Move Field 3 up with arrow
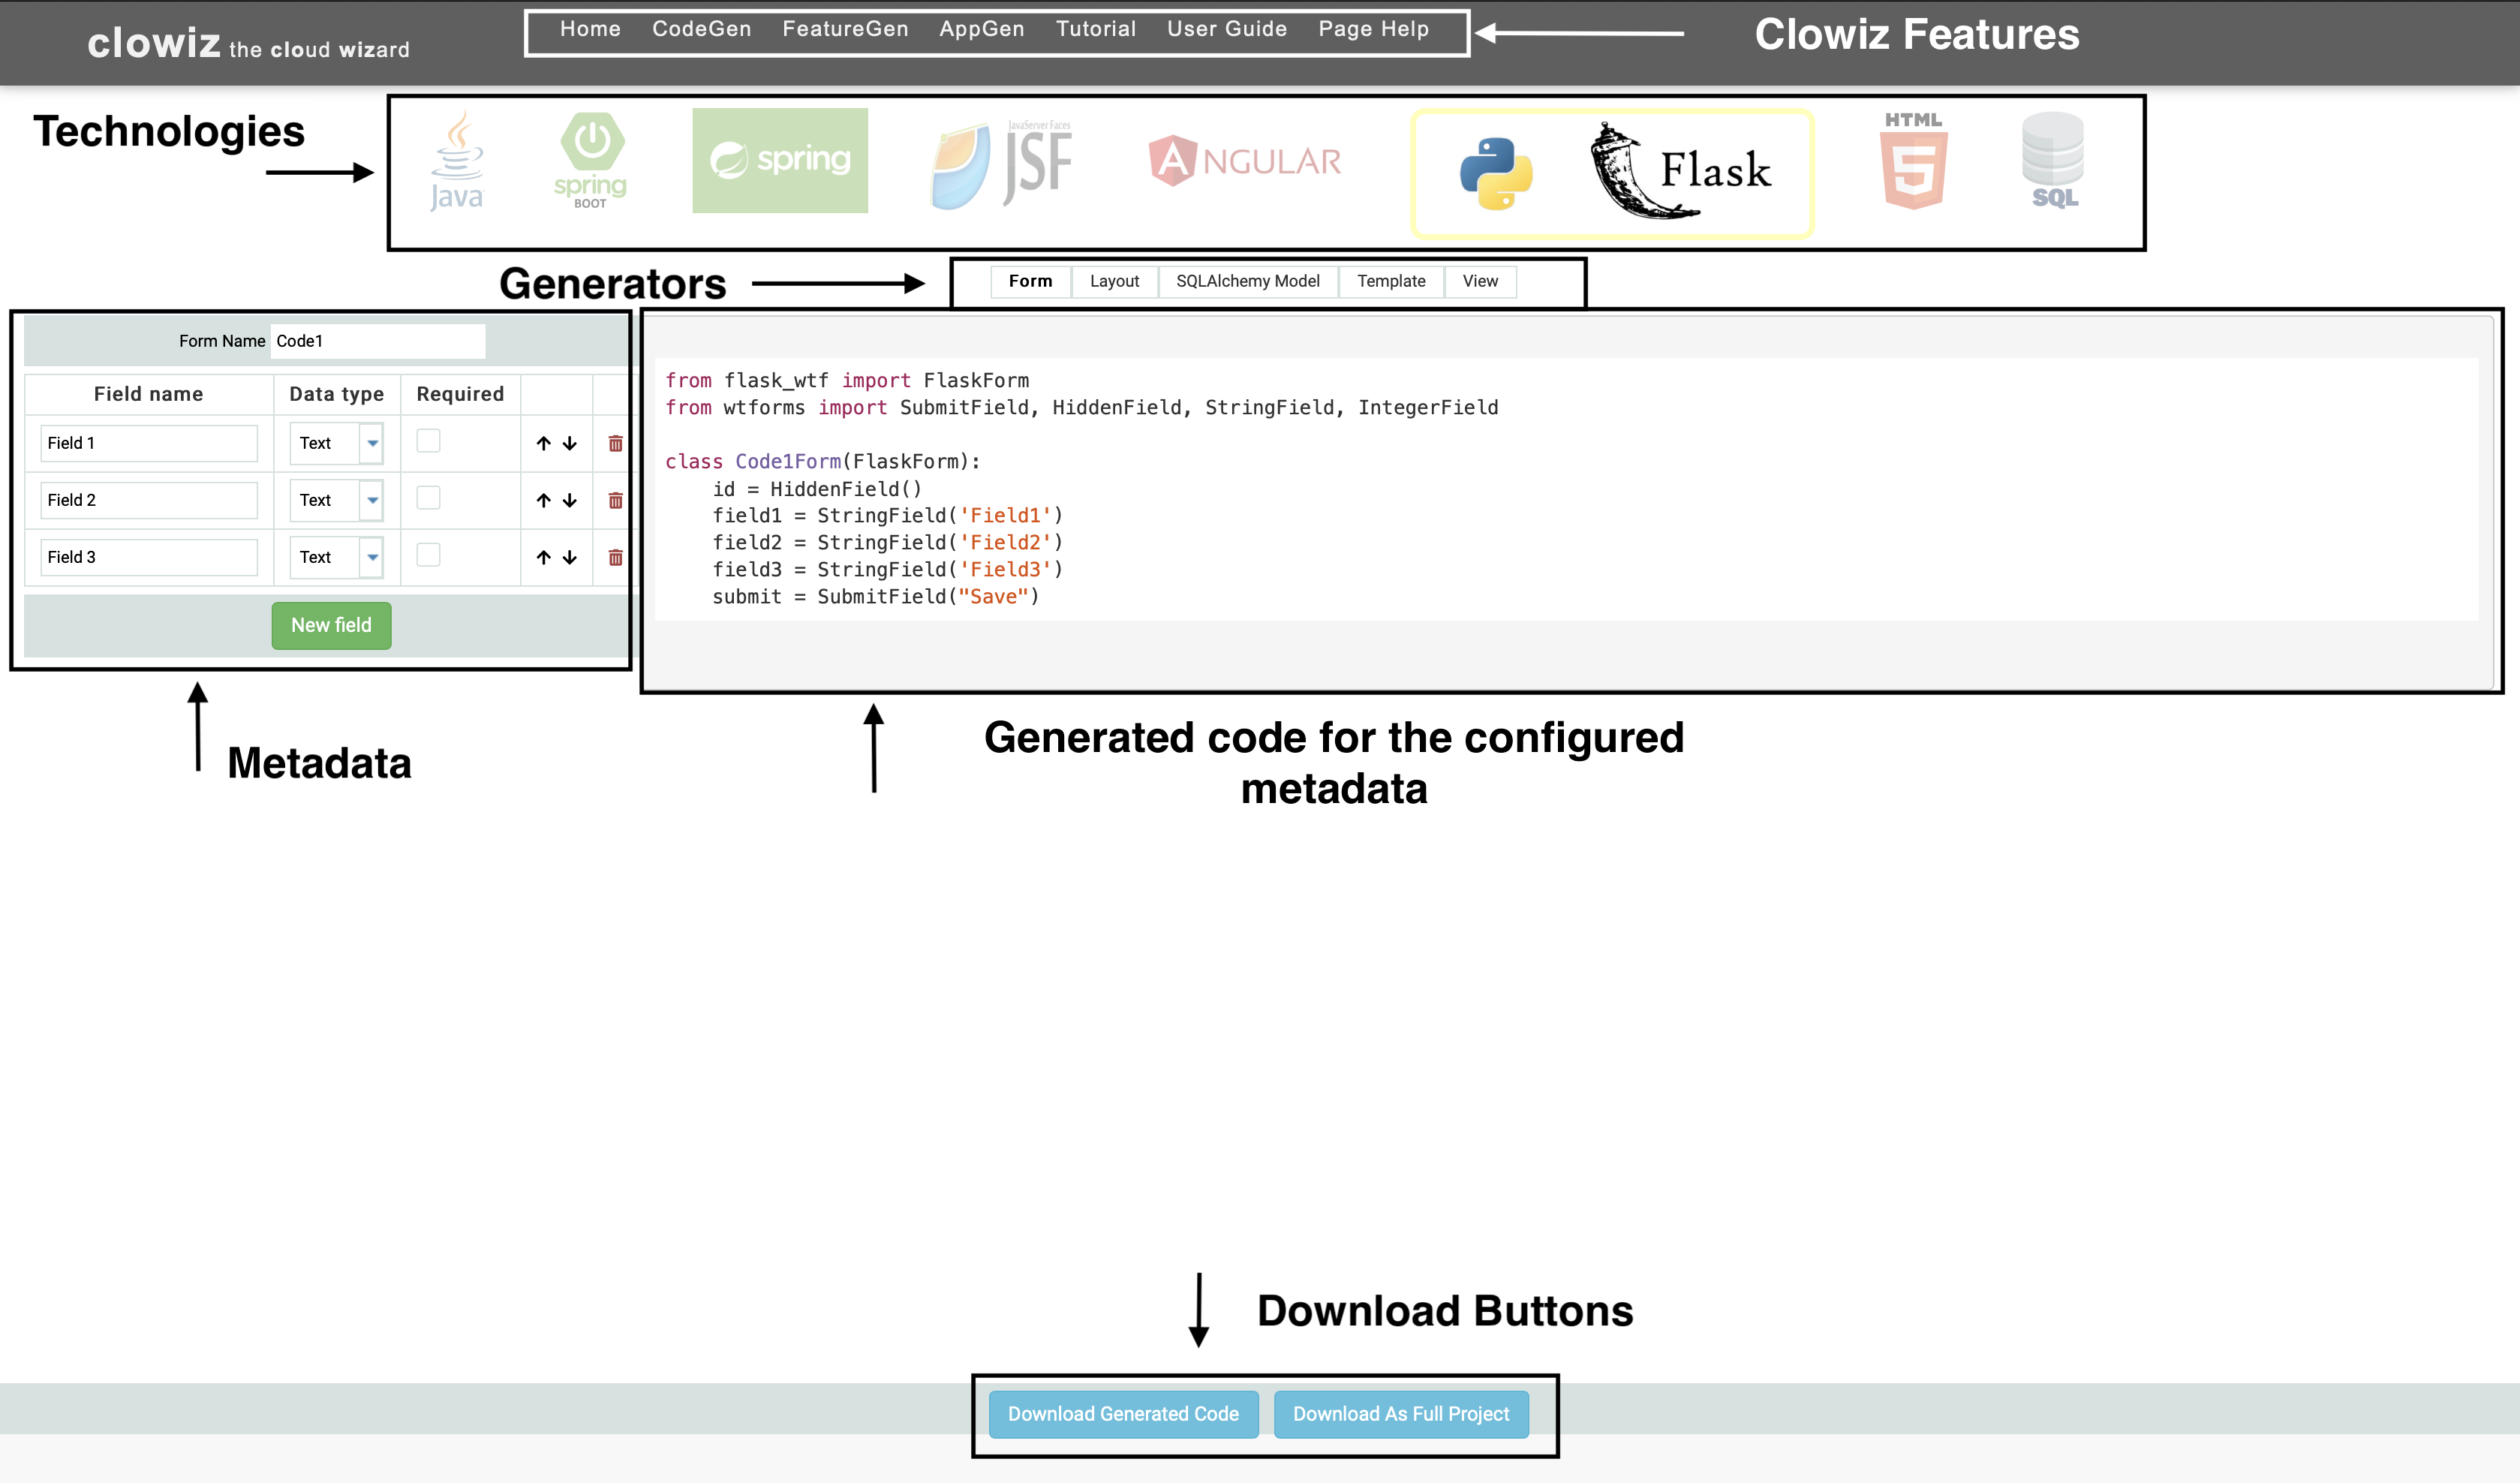2520x1483 pixels. [x=543, y=557]
